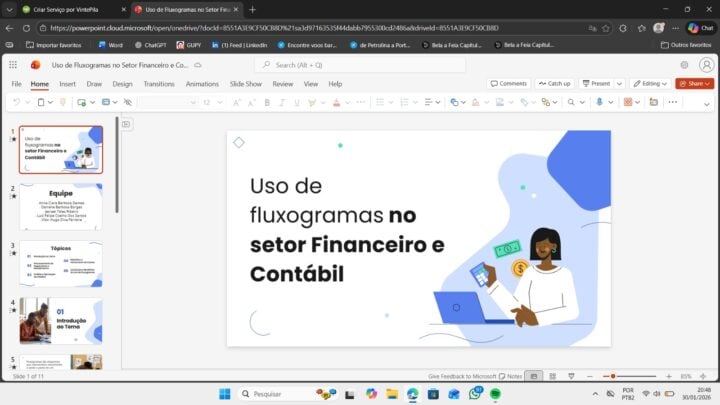Switch to Slide Sorter view
The image size is (720, 405).
[554, 376]
